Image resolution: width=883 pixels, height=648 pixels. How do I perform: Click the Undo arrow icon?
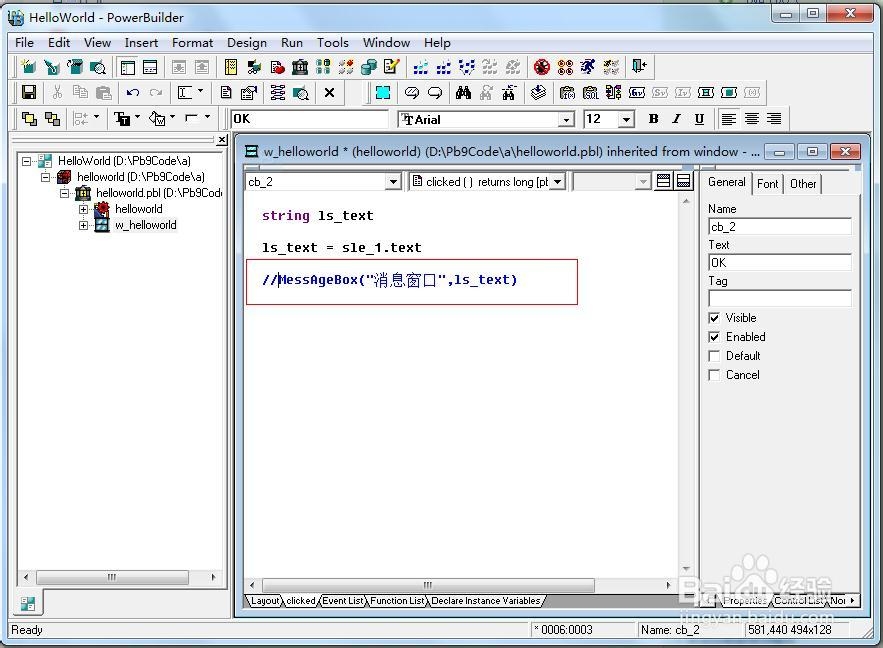point(133,92)
